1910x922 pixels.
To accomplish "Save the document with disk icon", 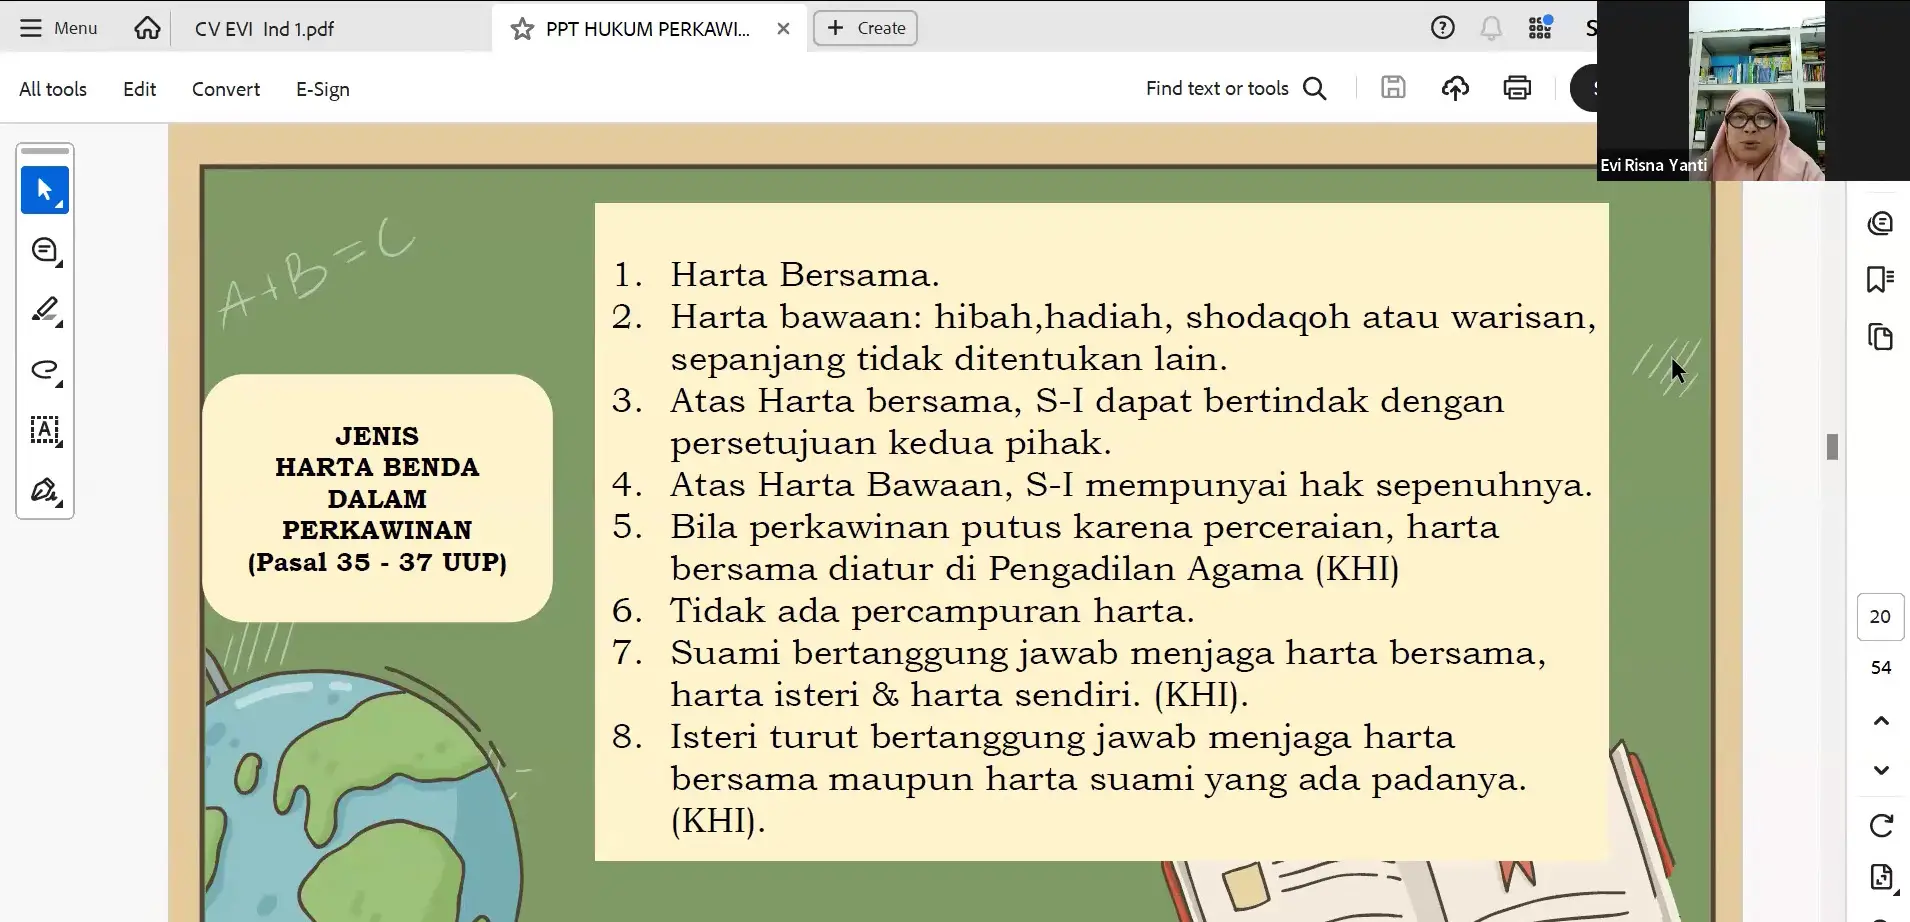I will [1393, 88].
